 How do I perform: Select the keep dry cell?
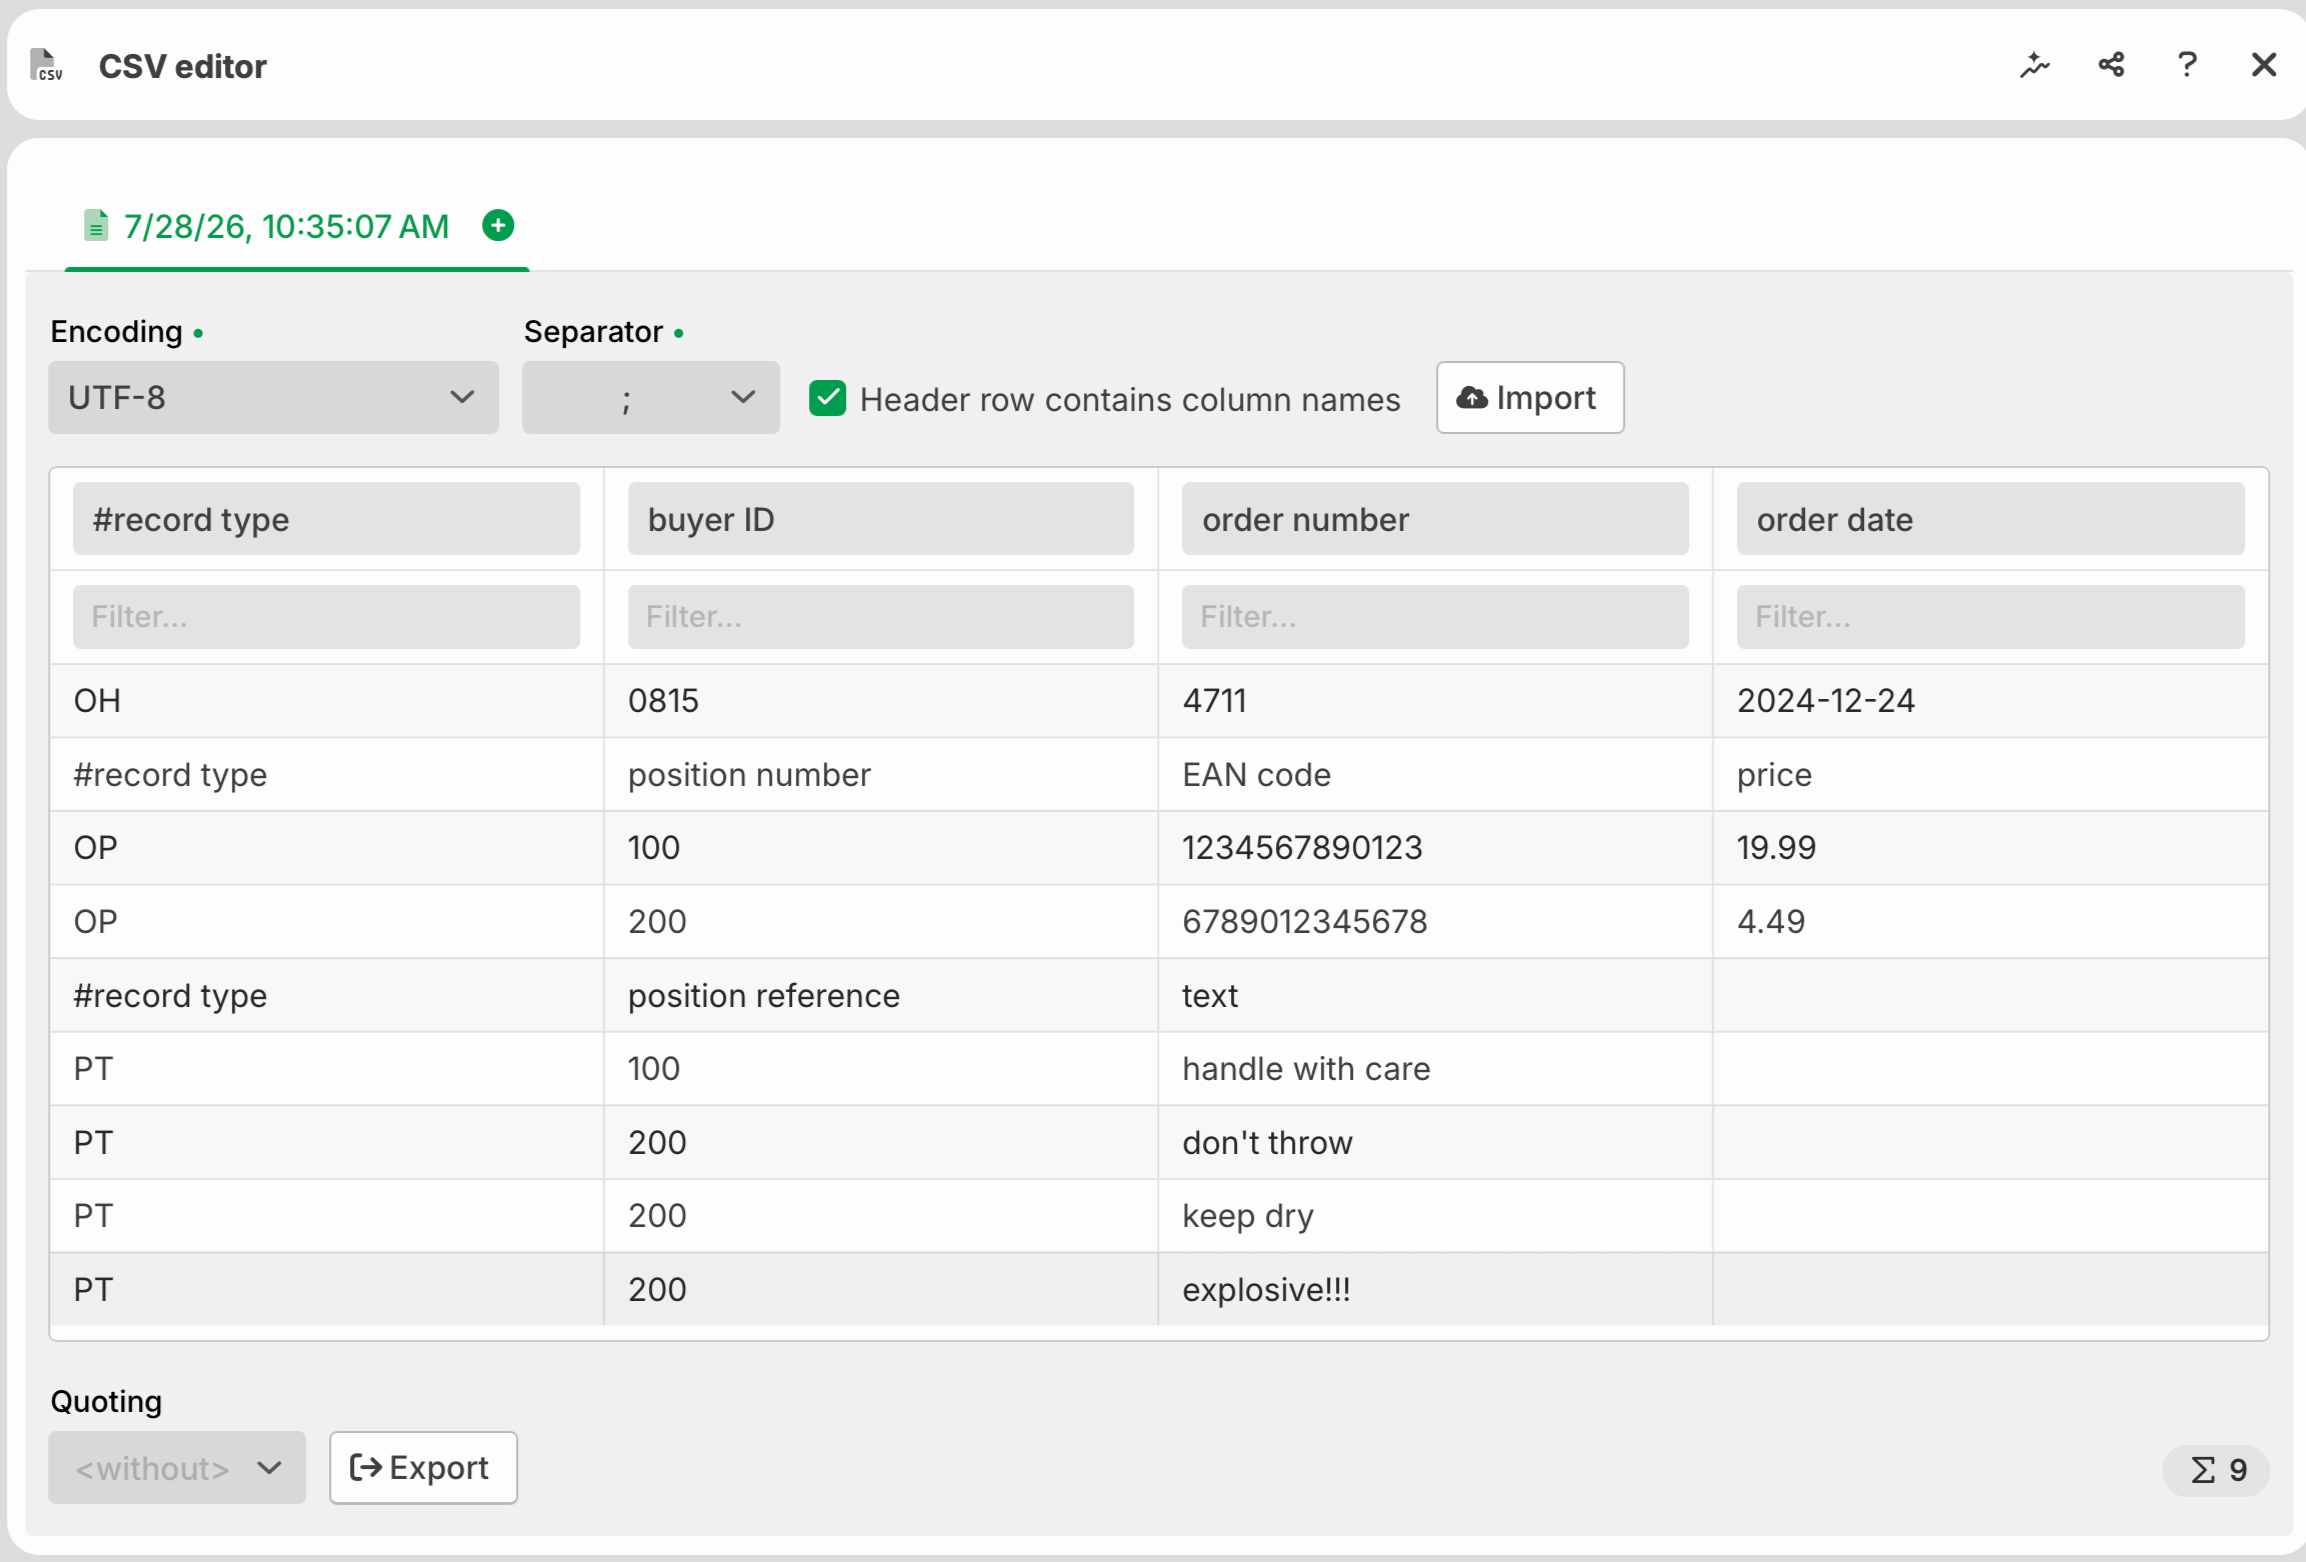pos(1435,1216)
